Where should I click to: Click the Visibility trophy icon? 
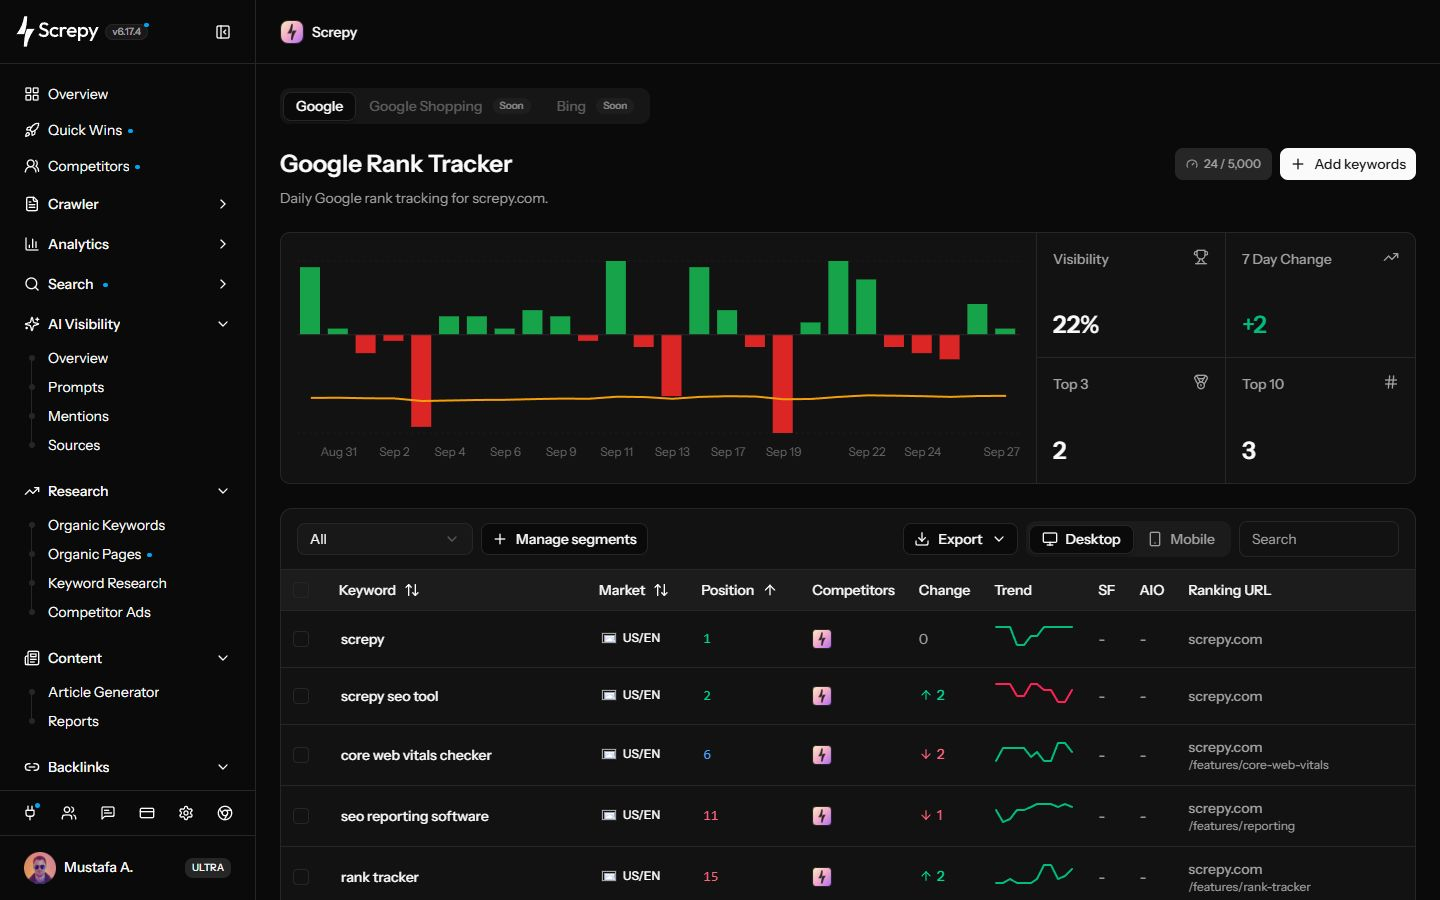[x=1201, y=257]
